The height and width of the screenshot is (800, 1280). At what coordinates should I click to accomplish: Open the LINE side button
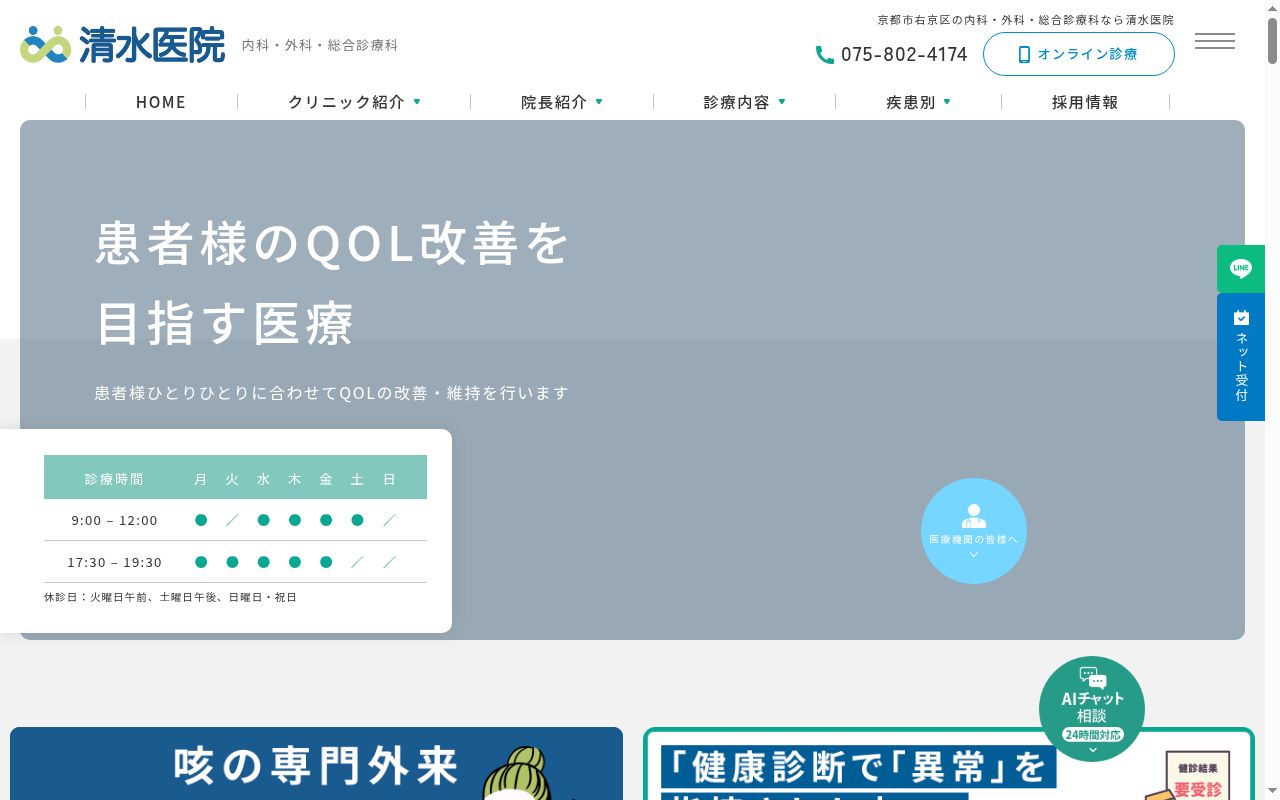(x=1241, y=268)
